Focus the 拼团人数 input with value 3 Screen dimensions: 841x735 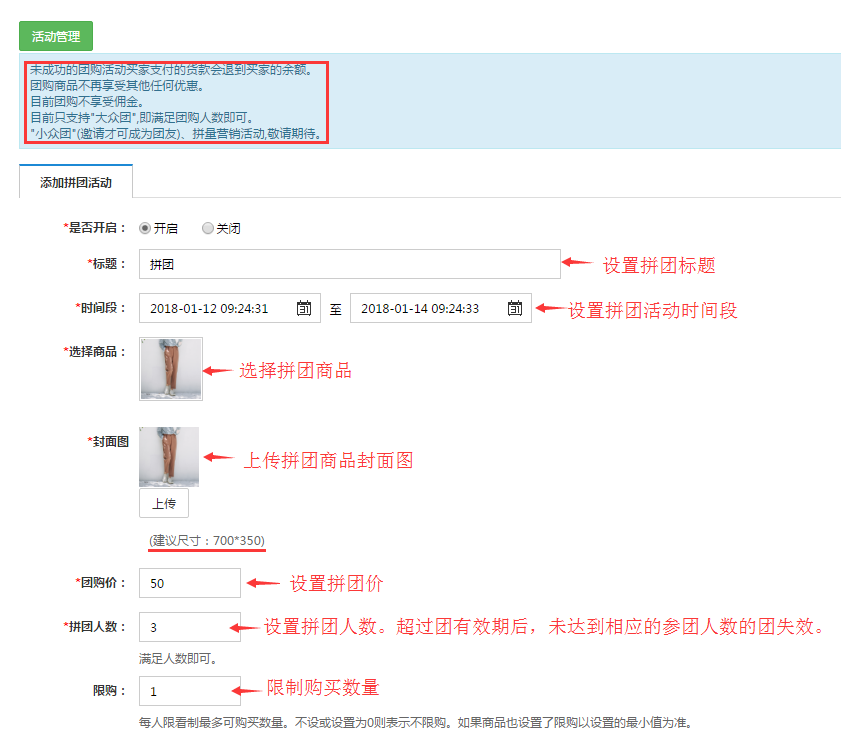[x=190, y=627]
